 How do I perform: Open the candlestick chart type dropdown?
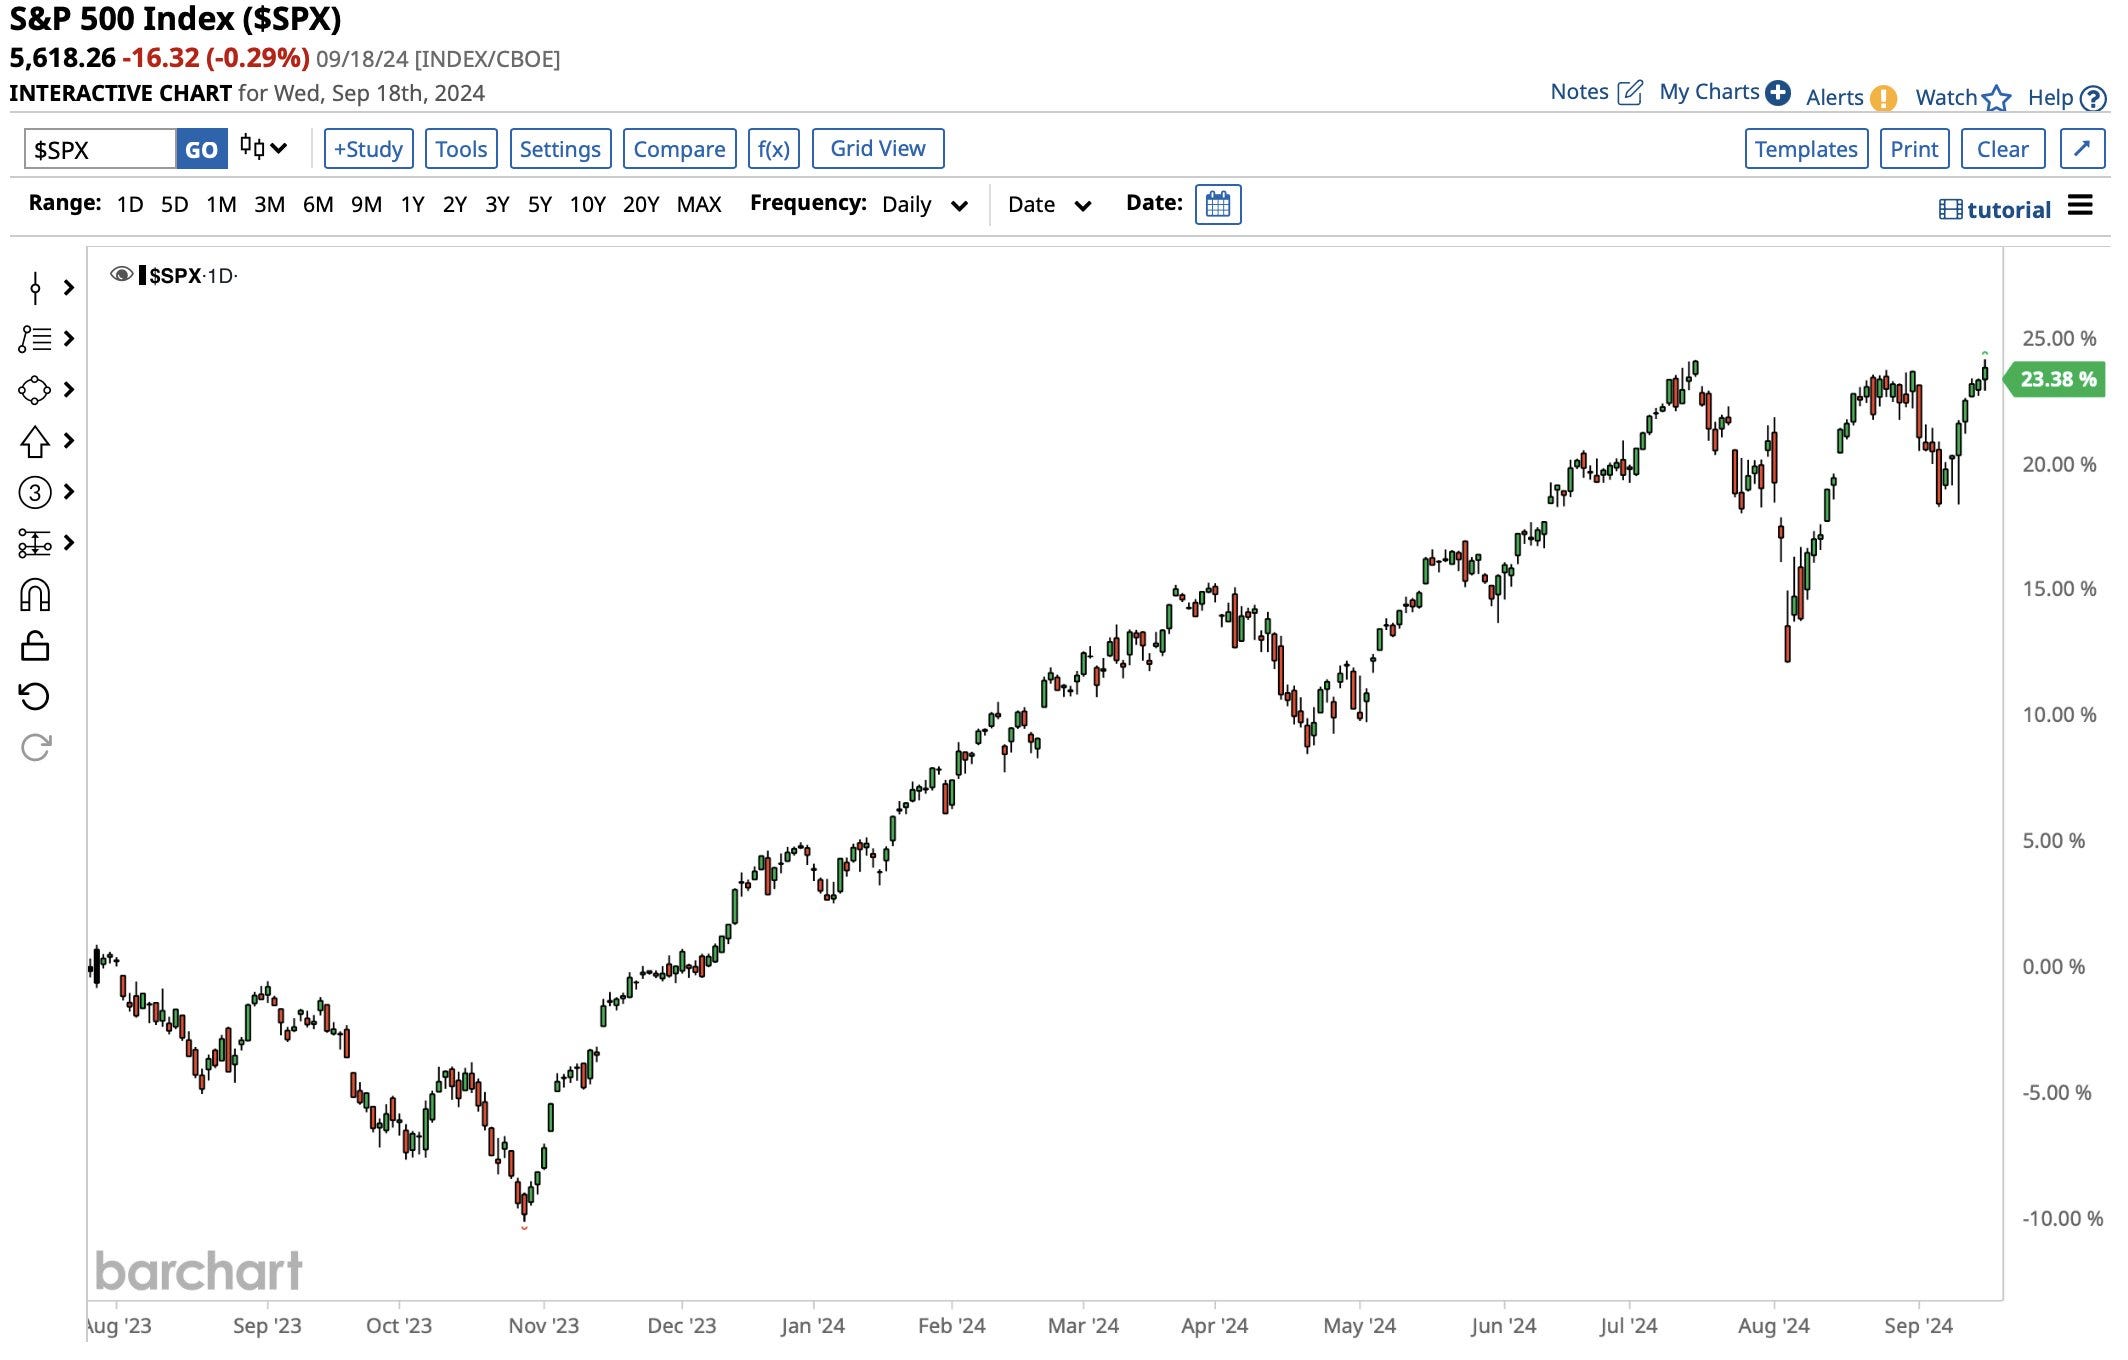[x=263, y=148]
